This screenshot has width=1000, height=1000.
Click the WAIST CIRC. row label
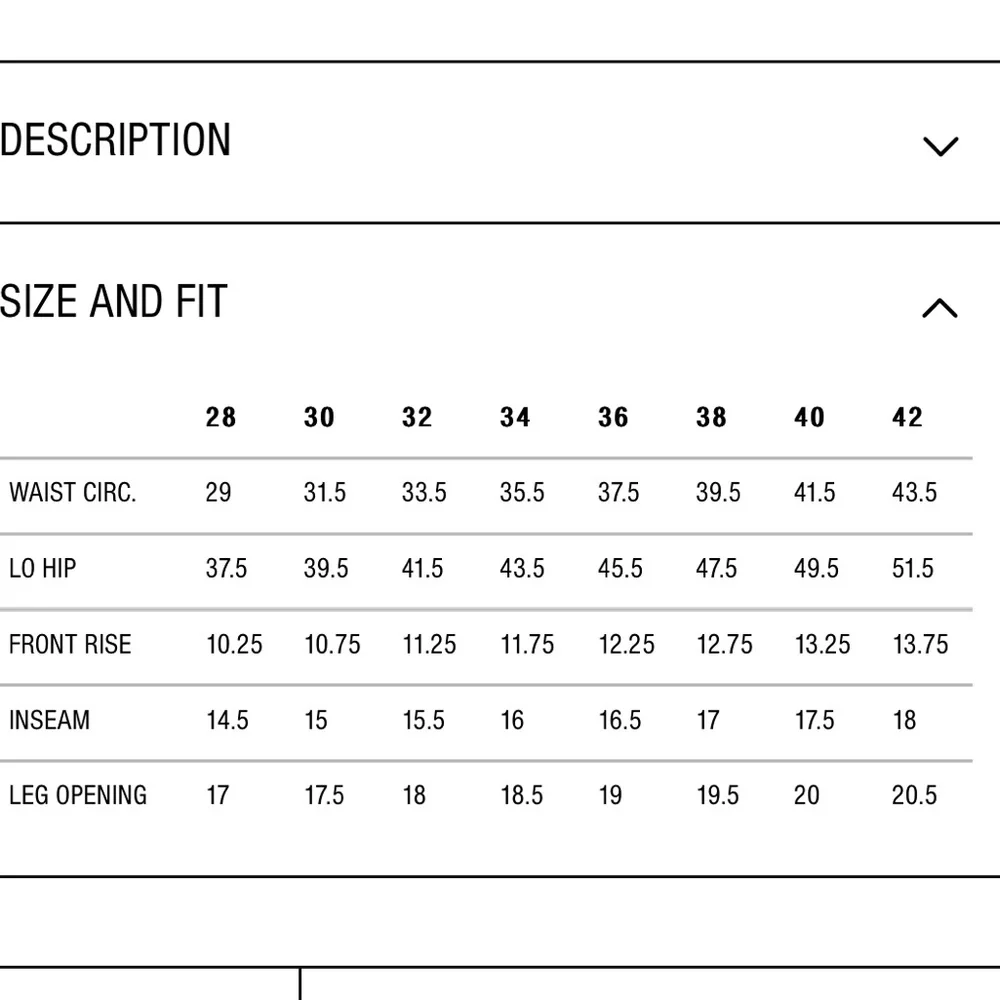(73, 492)
